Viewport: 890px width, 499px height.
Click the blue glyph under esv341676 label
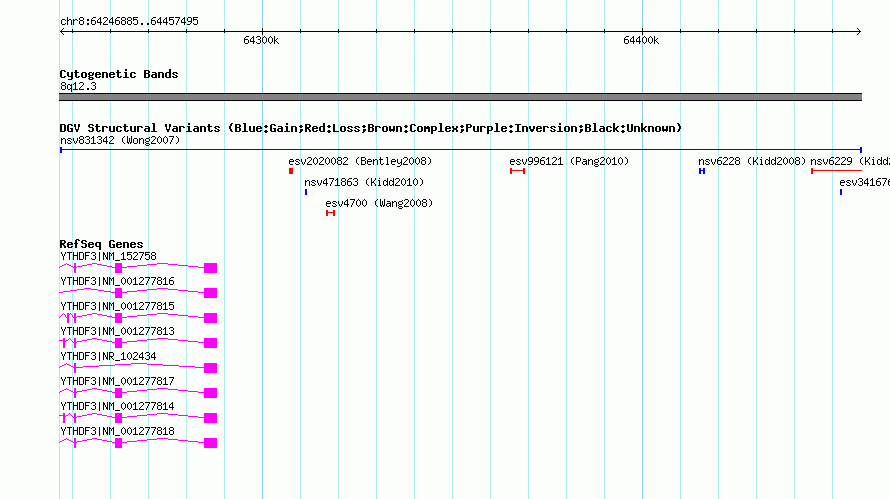(x=841, y=192)
